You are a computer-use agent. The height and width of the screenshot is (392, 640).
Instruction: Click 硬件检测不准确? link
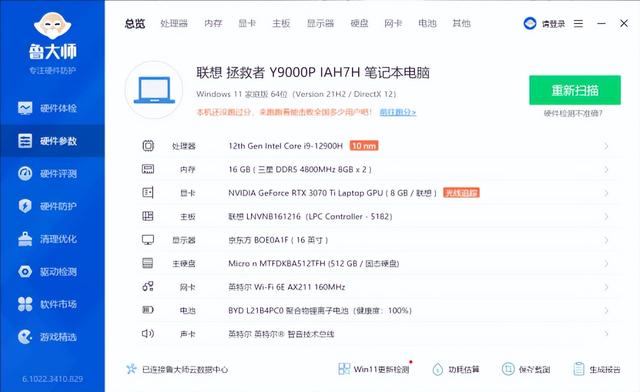pyautogui.click(x=573, y=113)
